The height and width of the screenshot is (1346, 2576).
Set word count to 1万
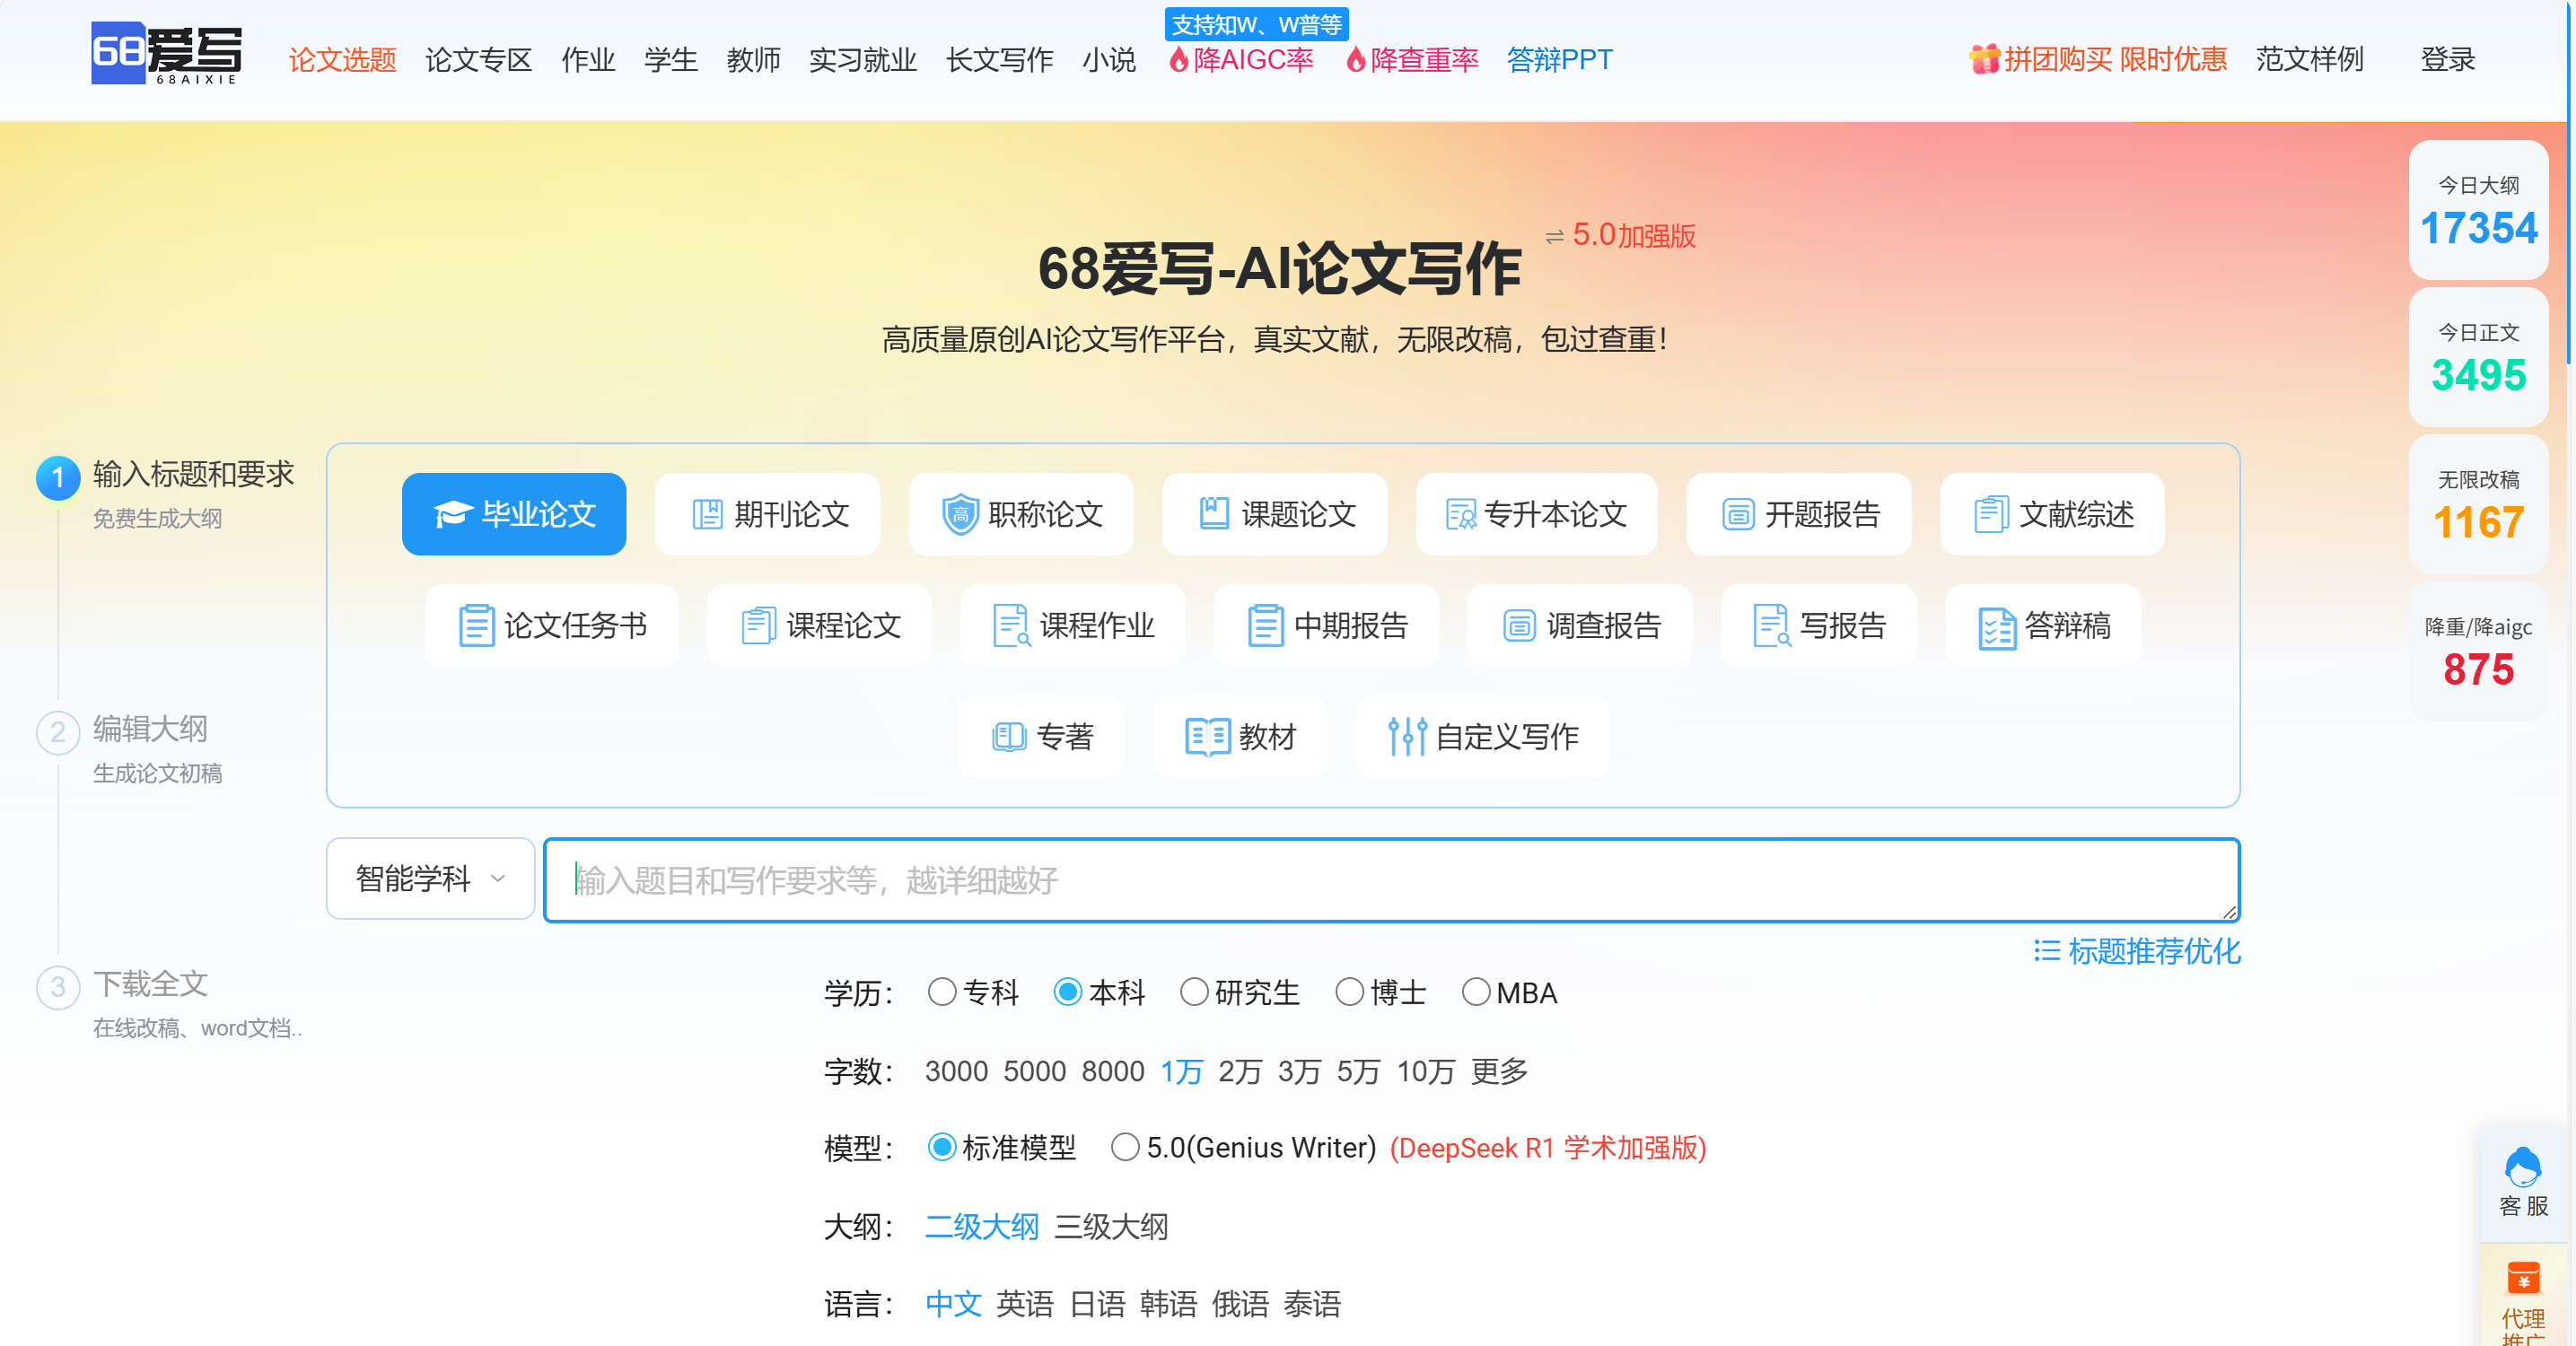[x=1181, y=1071]
